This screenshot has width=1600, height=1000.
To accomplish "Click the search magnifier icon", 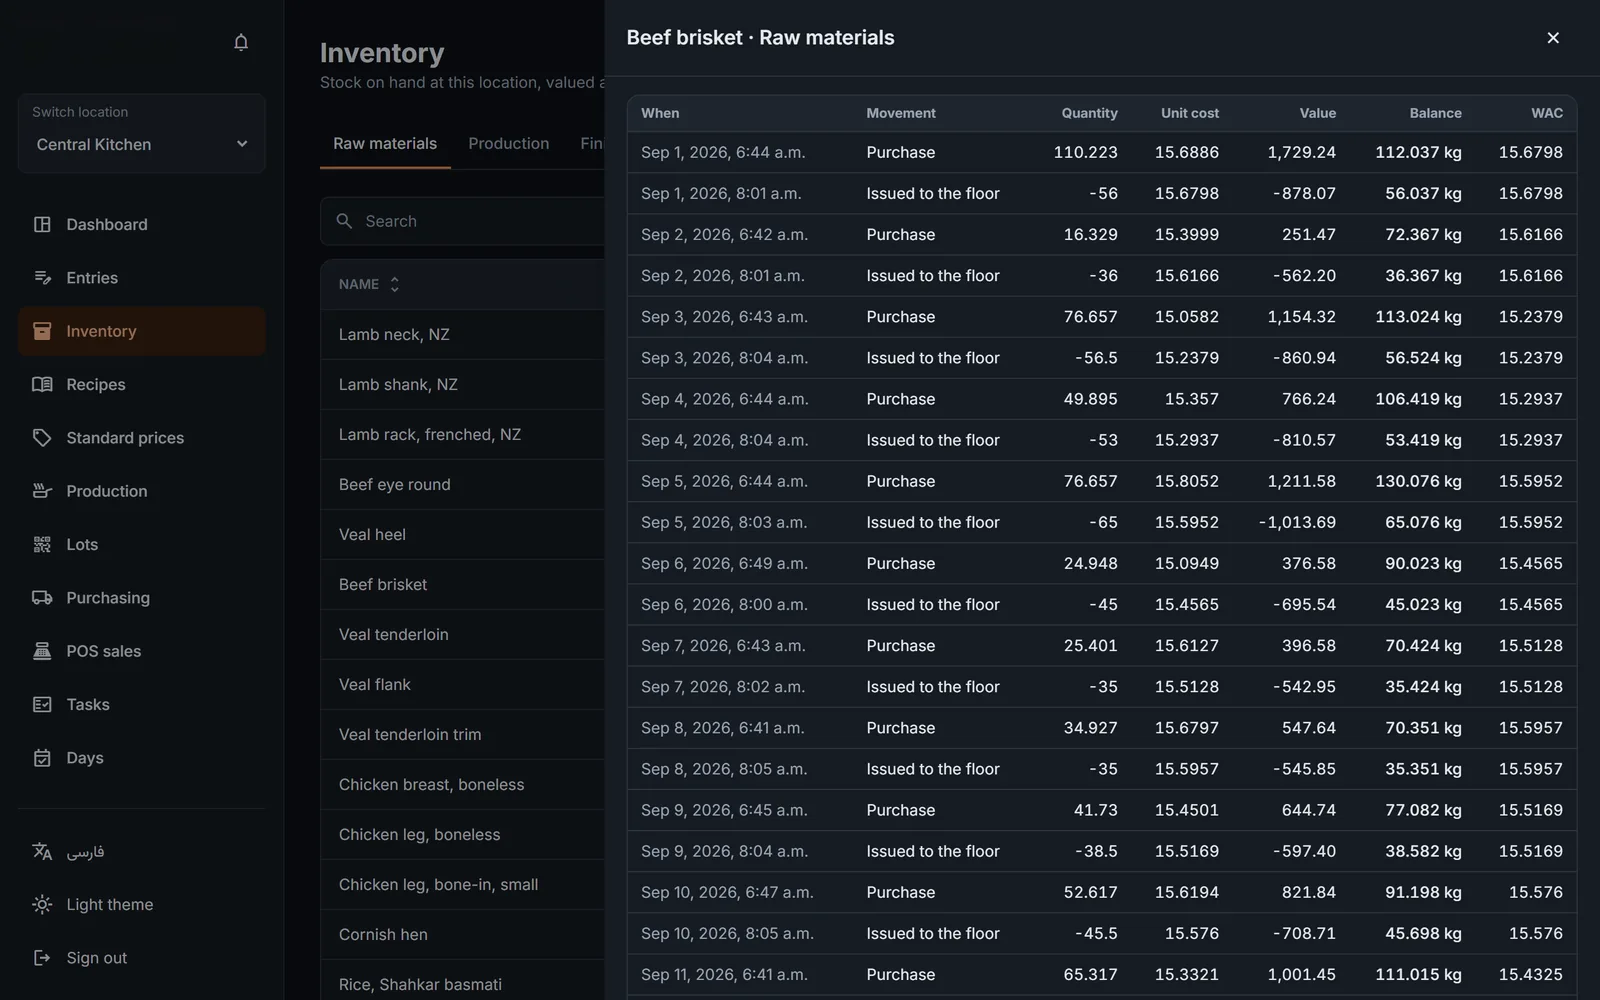I will [x=344, y=221].
